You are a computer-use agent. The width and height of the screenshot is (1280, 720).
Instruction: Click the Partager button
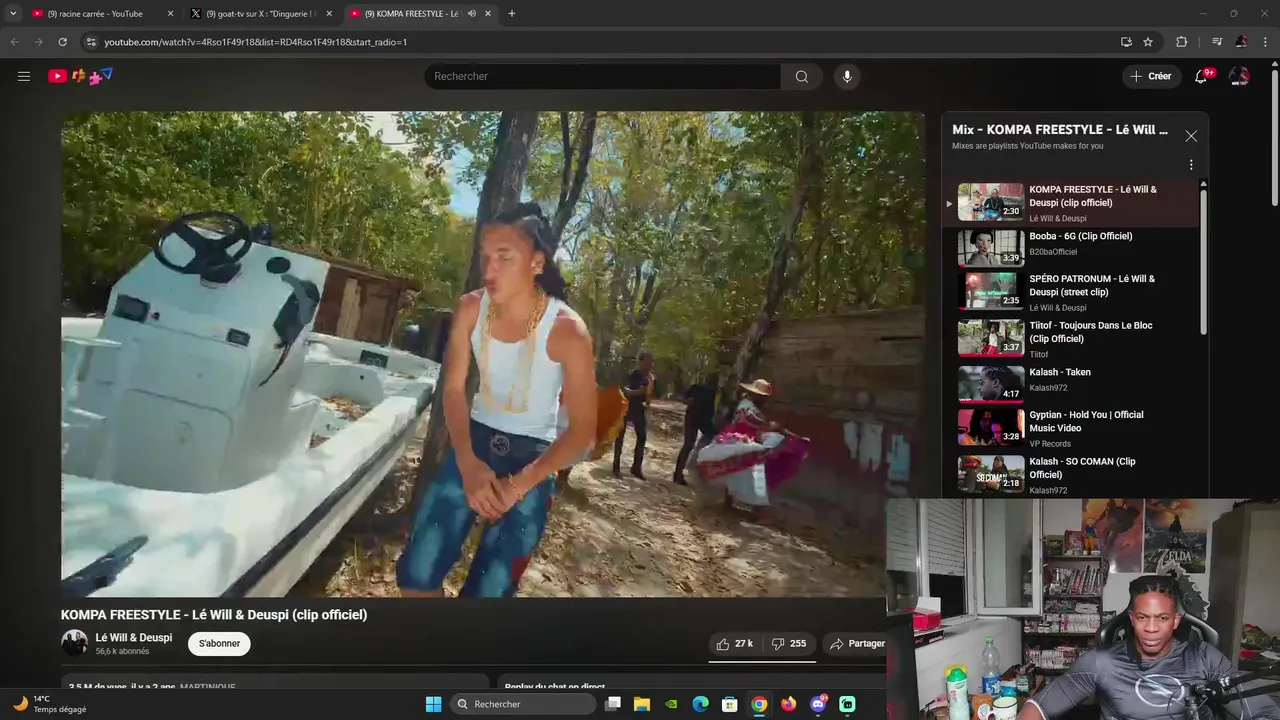pyautogui.click(x=857, y=644)
